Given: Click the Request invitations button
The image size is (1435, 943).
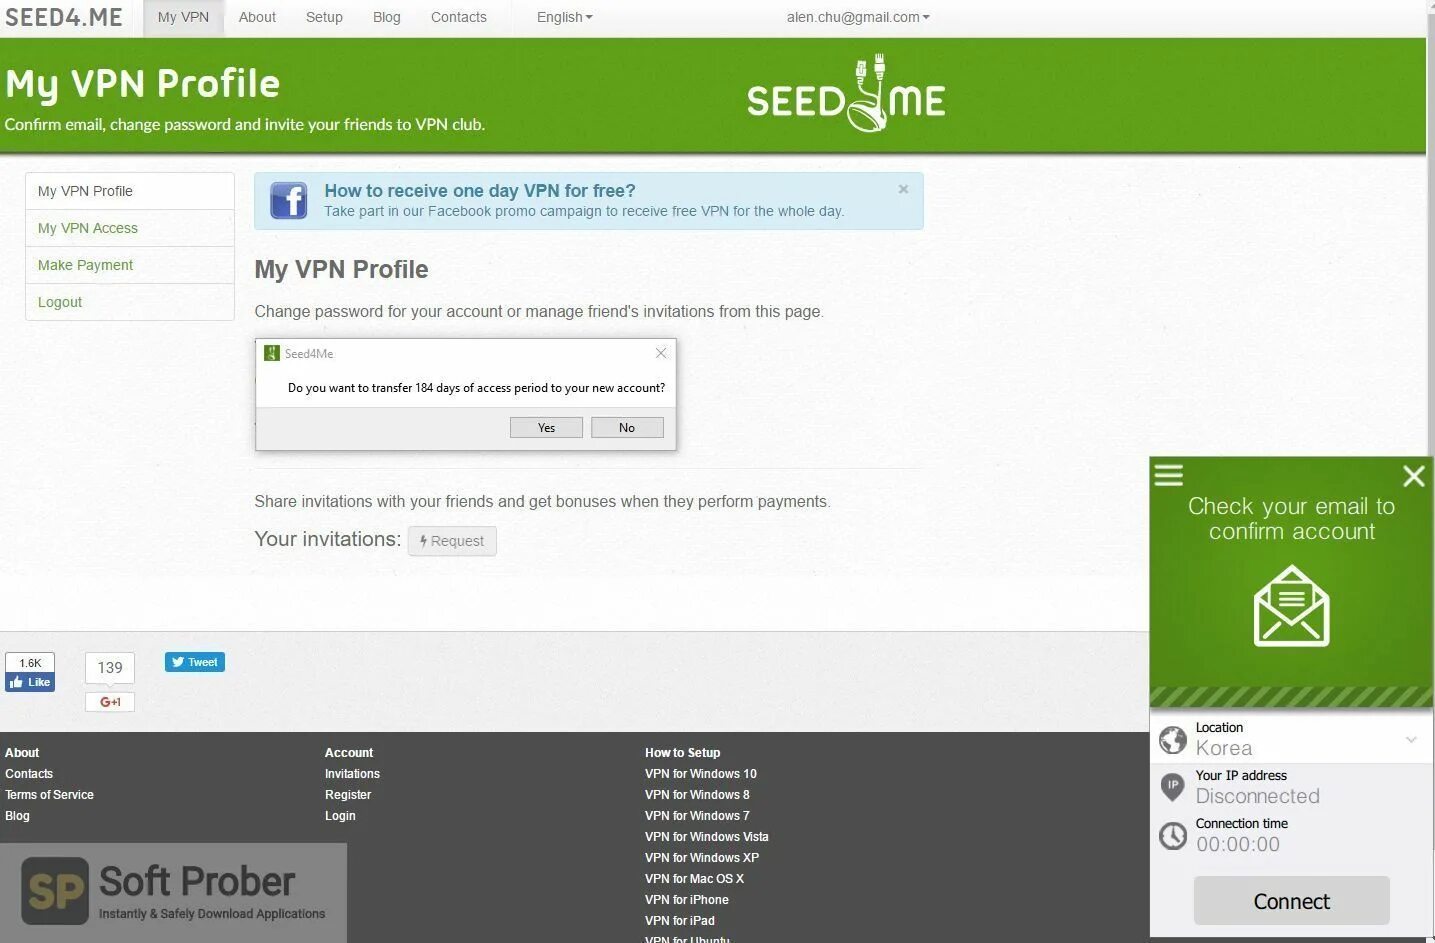Looking at the screenshot, I should coord(452,541).
